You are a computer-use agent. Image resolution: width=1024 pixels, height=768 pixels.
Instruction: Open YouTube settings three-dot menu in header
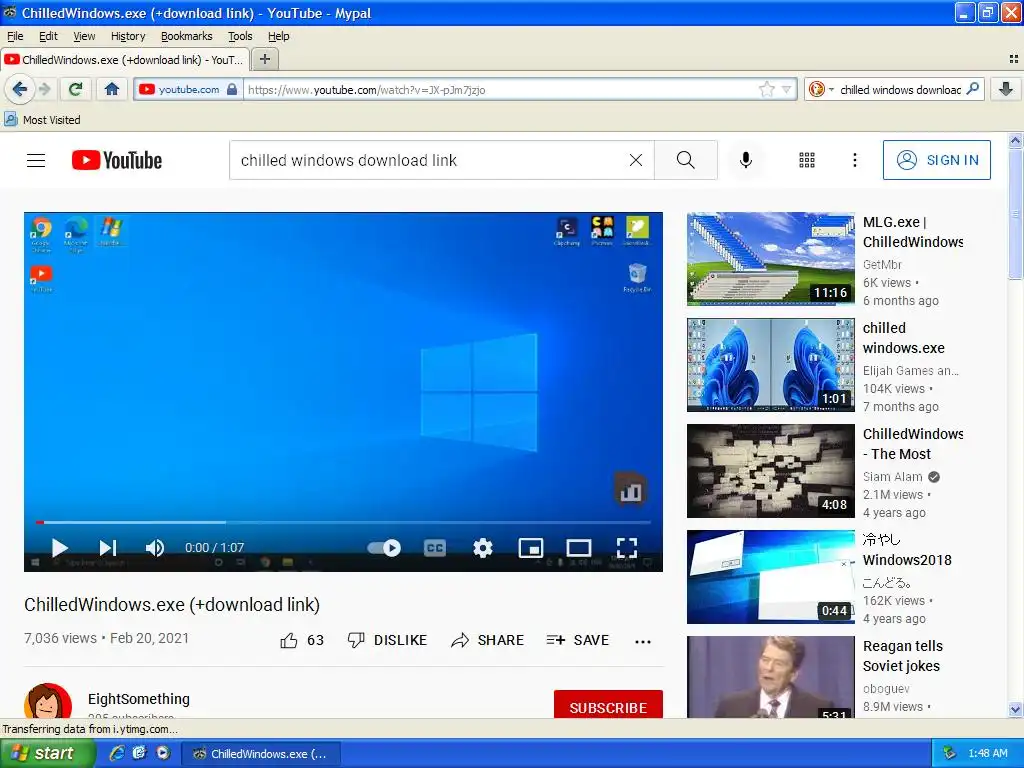pyautogui.click(x=854, y=160)
